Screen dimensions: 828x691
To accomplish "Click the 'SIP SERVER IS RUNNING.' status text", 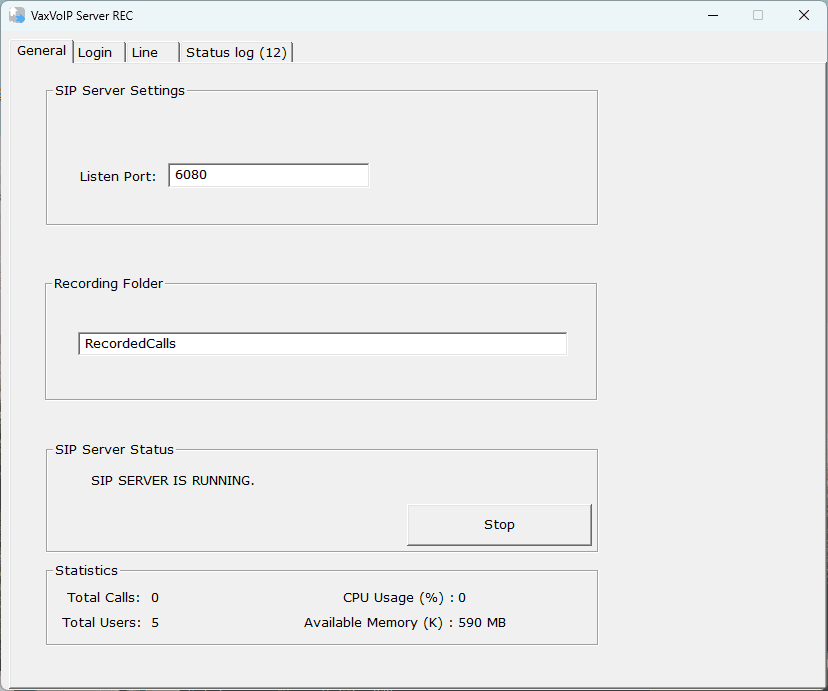I will click(x=173, y=480).
